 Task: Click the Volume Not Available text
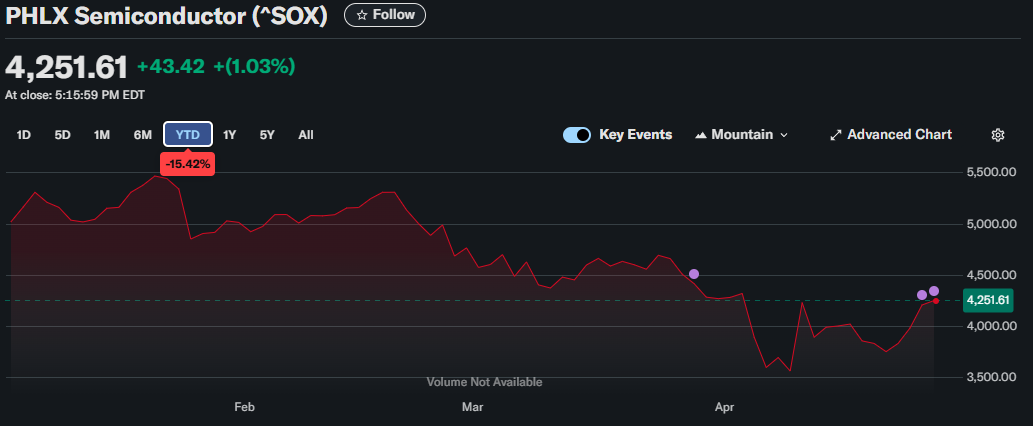tap(484, 382)
